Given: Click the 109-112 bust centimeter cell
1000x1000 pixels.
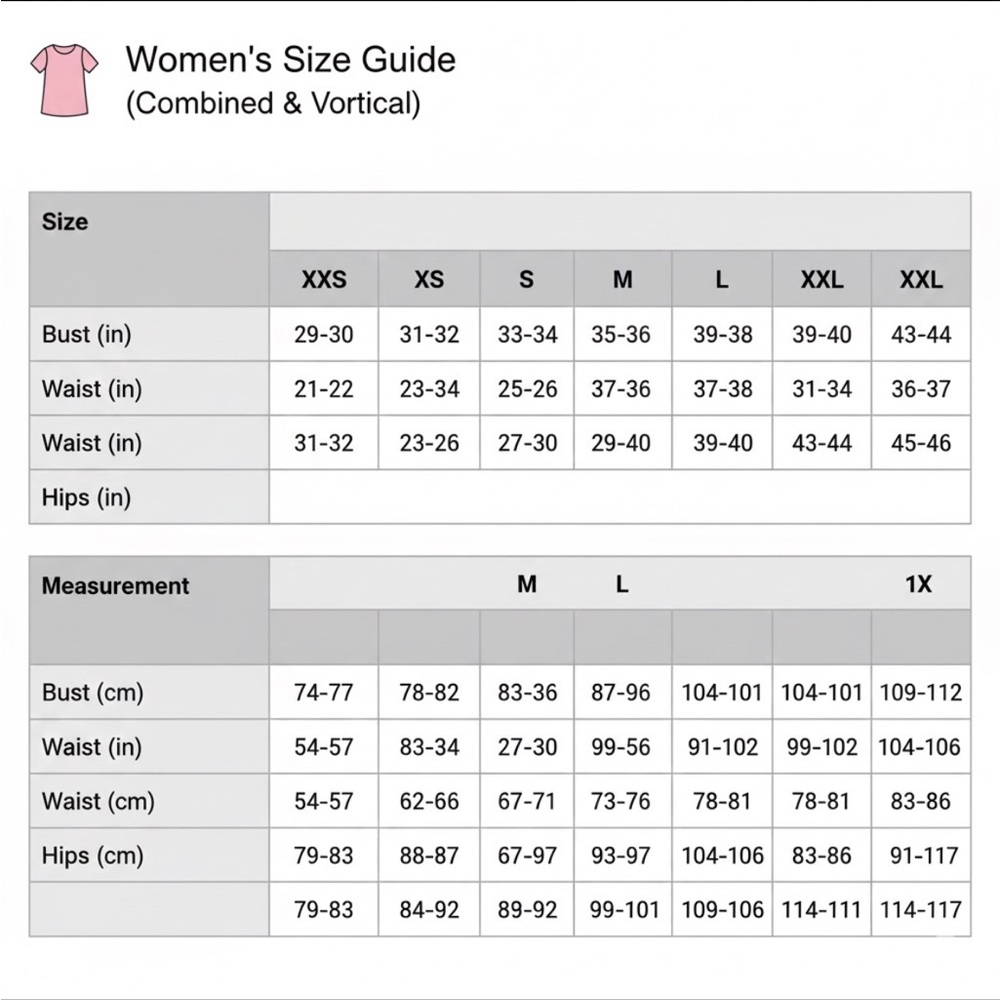Looking at the screenshot, I should [x=921, y=692].
